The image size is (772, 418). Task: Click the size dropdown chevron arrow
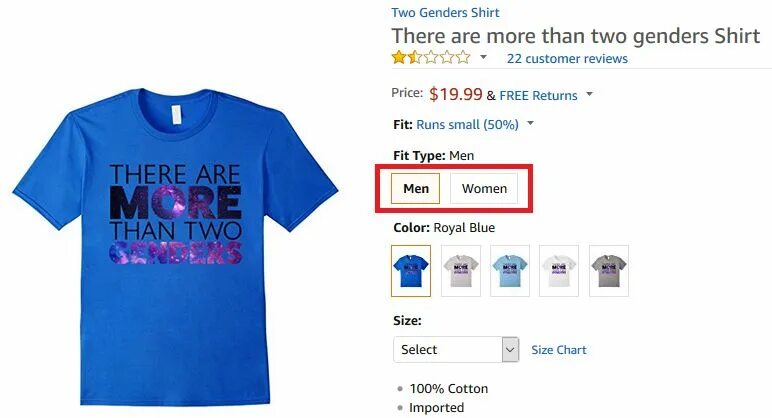tap(510, 350)
